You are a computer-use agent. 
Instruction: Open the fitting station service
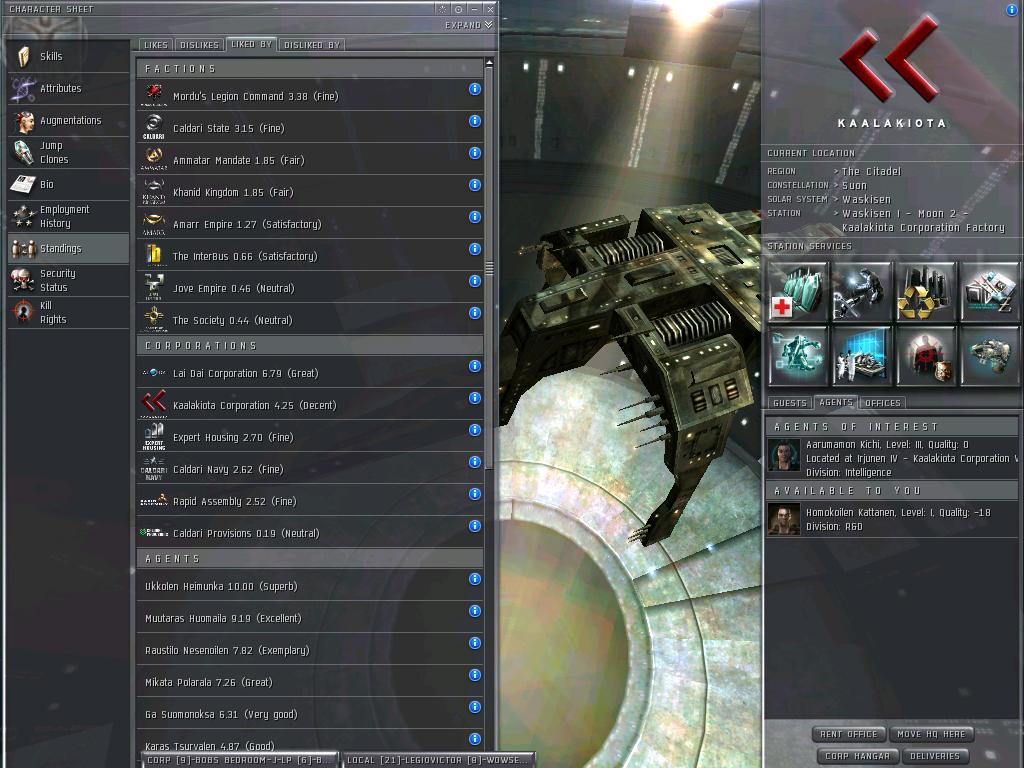pyautogui.click(x=798, y=356)
